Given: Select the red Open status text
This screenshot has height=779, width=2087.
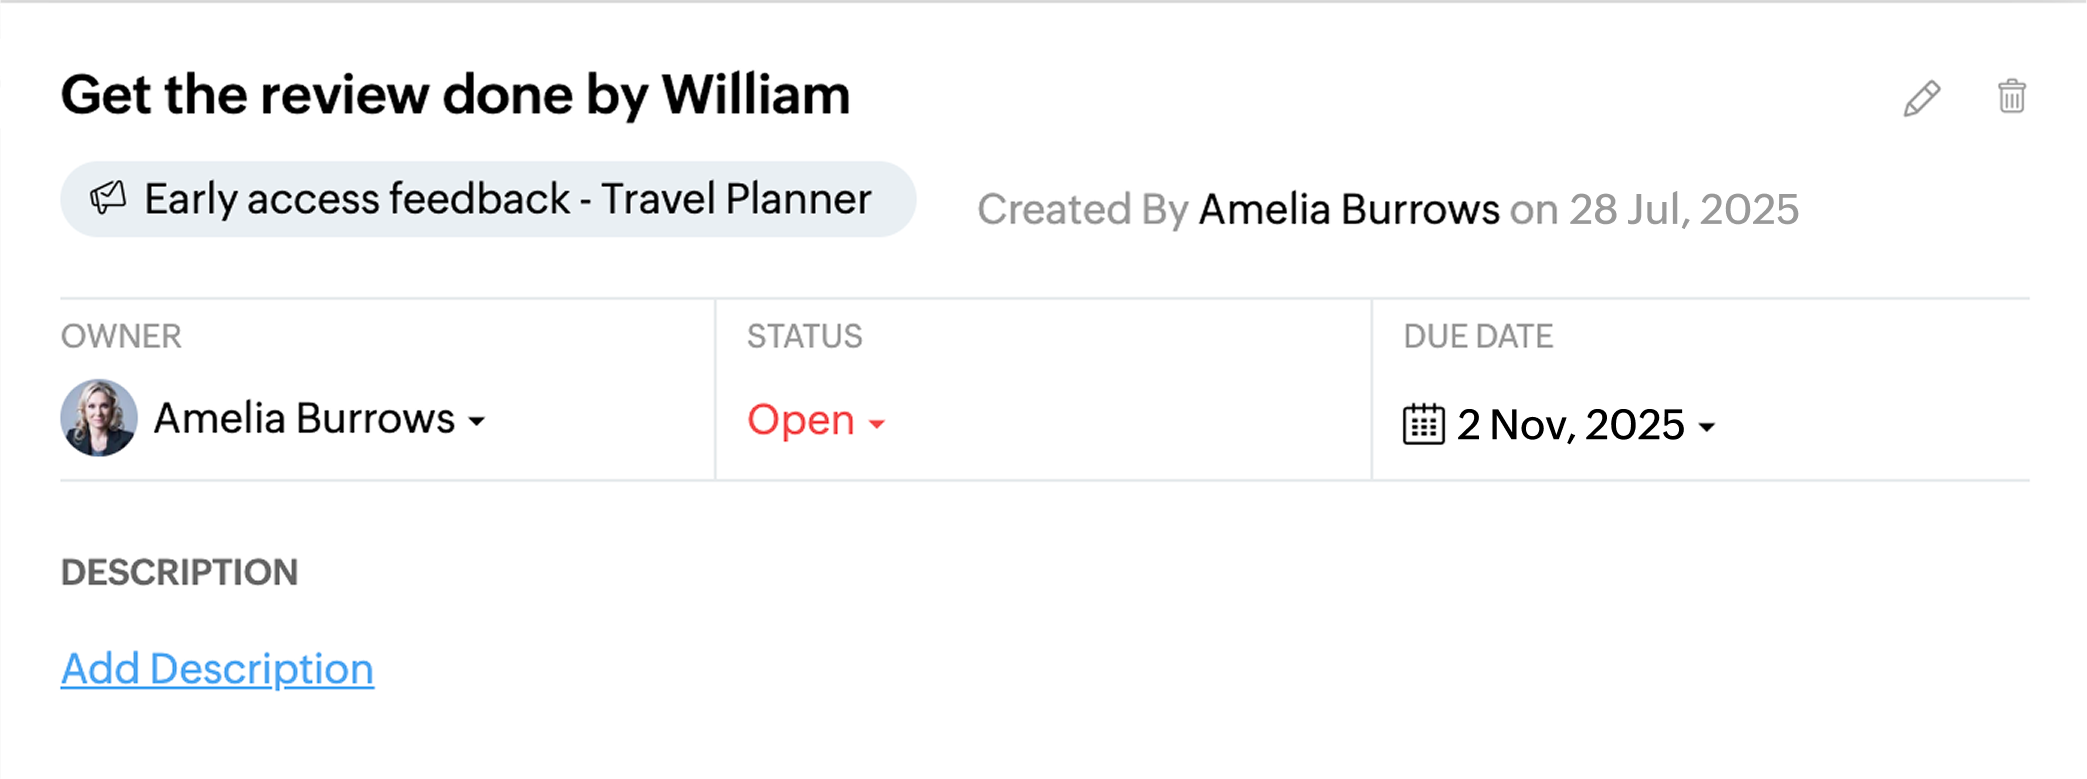Looking at the screenshot, I should (x=800, y=420).
